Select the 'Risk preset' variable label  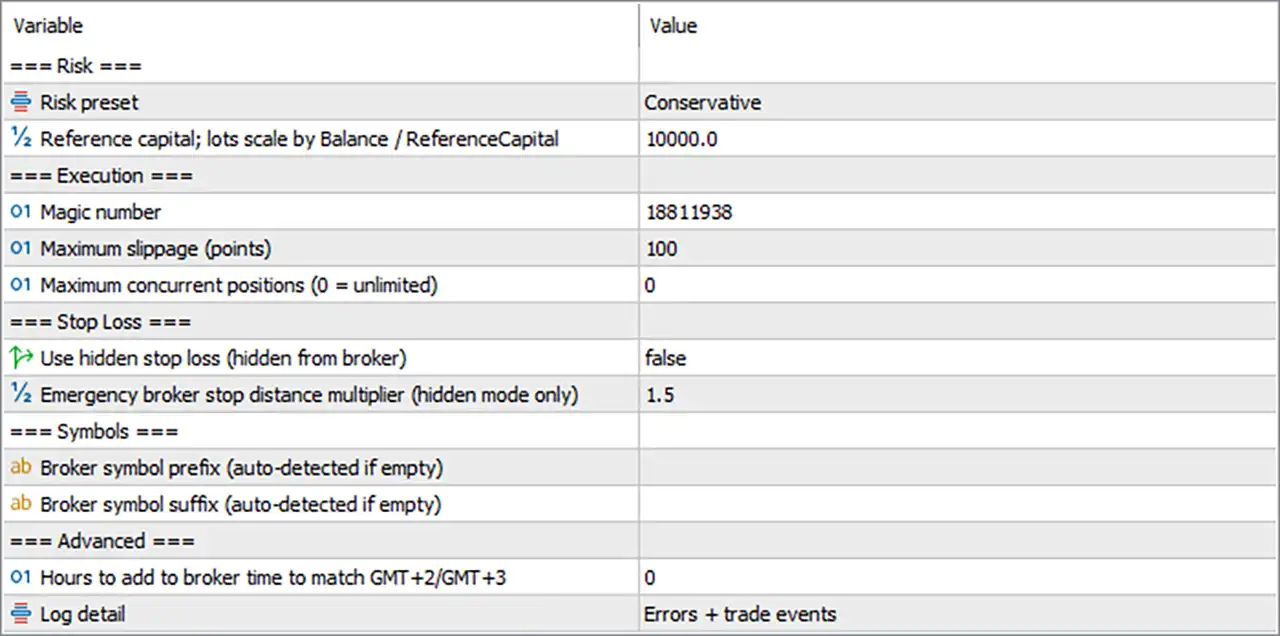tap(89, 102)
